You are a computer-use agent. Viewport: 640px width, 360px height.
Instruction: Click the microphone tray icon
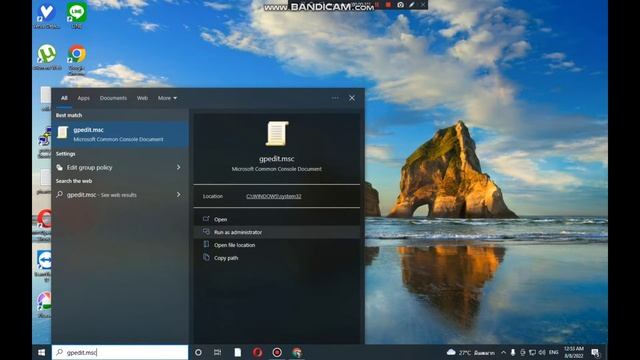click(x=513, y=352)
